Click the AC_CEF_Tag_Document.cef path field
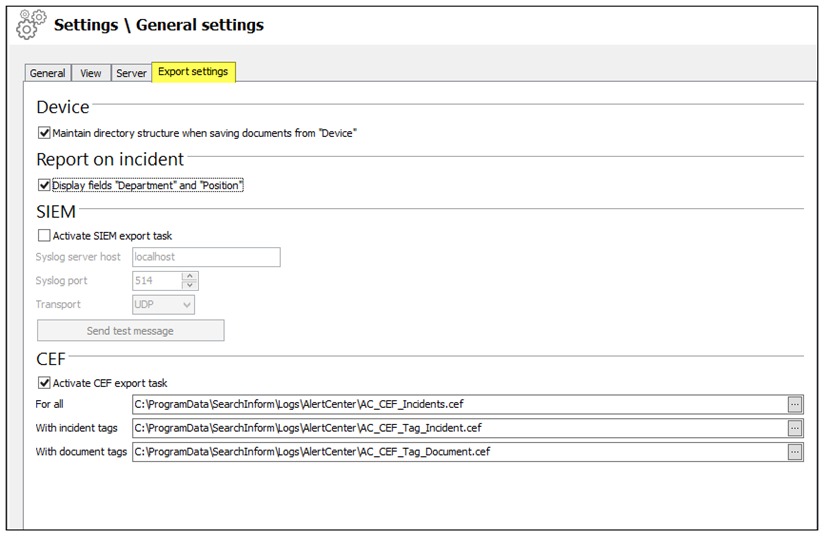Viewport: 824px width, 539px height. point(458,452)
